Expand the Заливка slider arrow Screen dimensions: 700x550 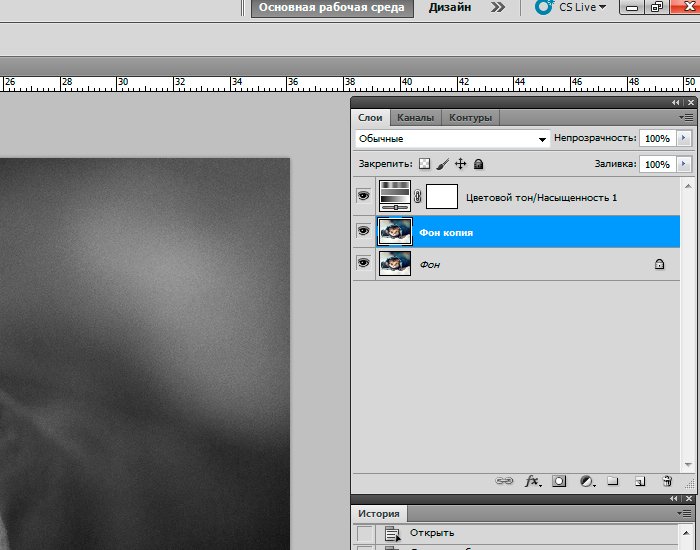click(x=684, y=164)
